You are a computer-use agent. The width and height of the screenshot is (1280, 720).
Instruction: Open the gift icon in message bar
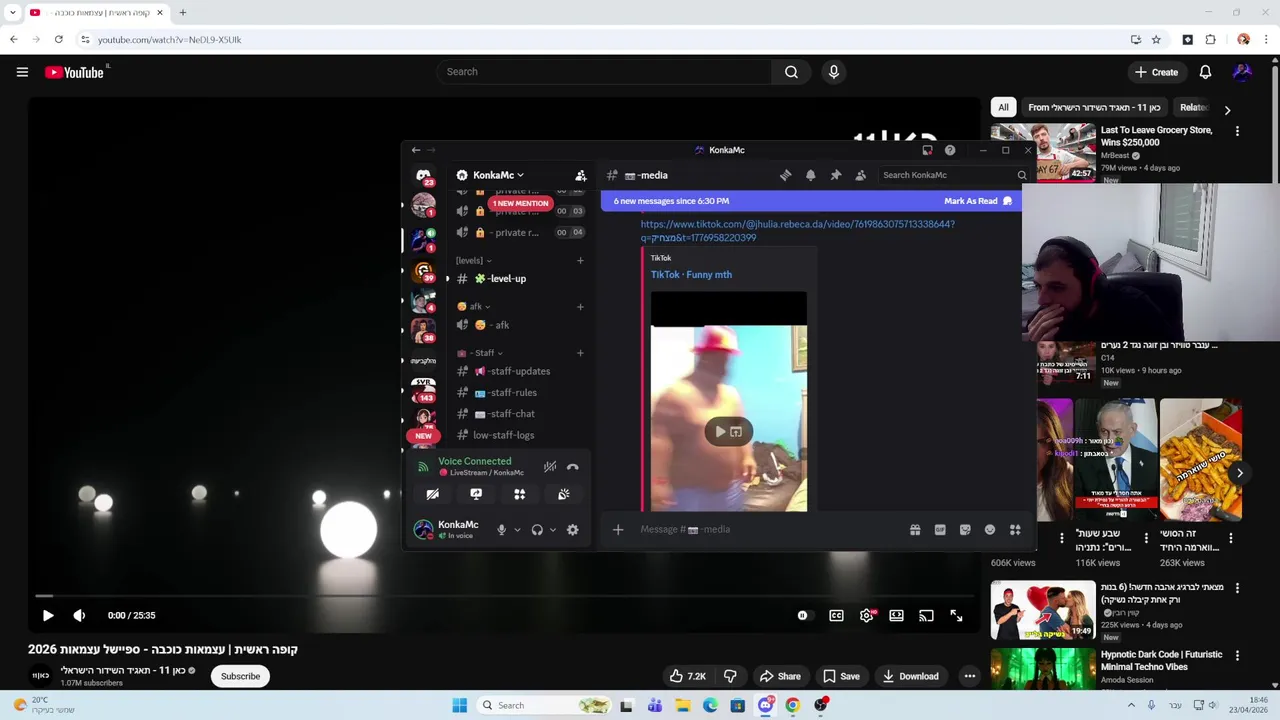[915, 530]
